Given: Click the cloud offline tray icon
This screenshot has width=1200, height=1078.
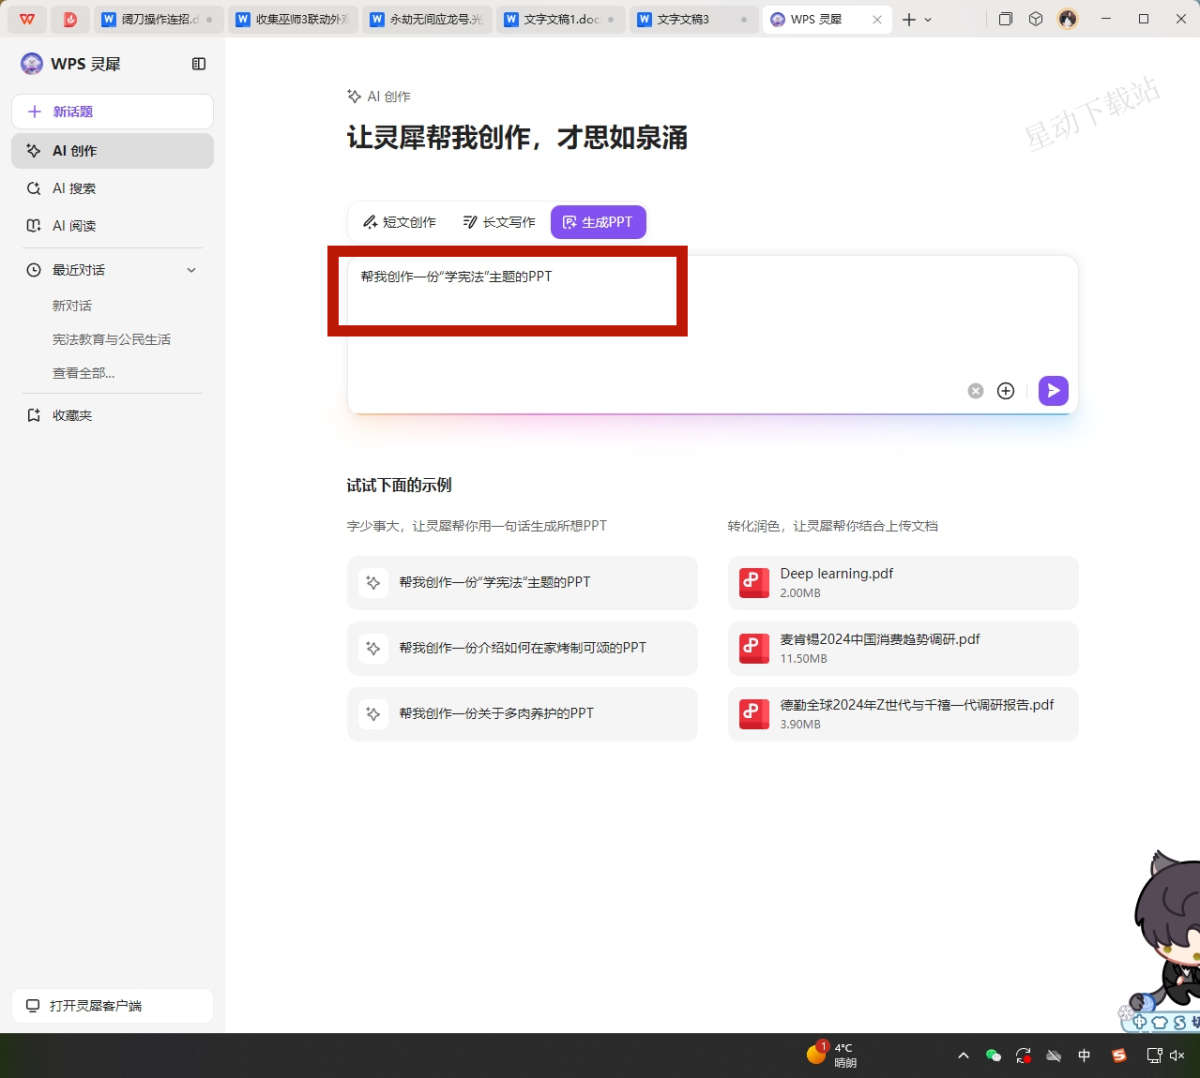Looking at the screenshot, I should tap(1054, 1056).
